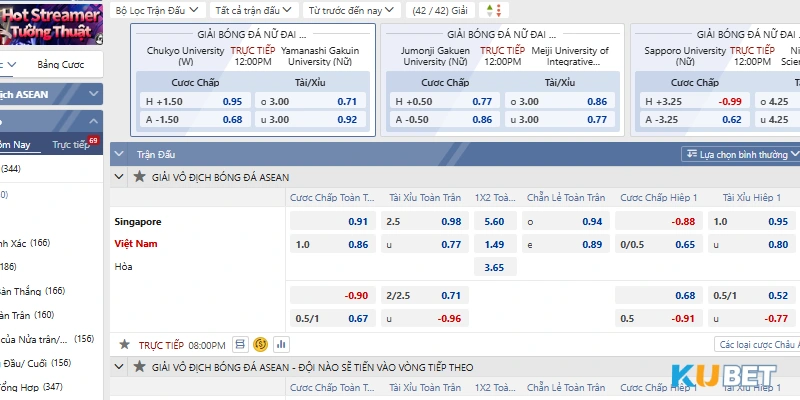Screen dimensions: 800x400
Task: Select first-half handicap odds -0.88
Action: (659, 221)
